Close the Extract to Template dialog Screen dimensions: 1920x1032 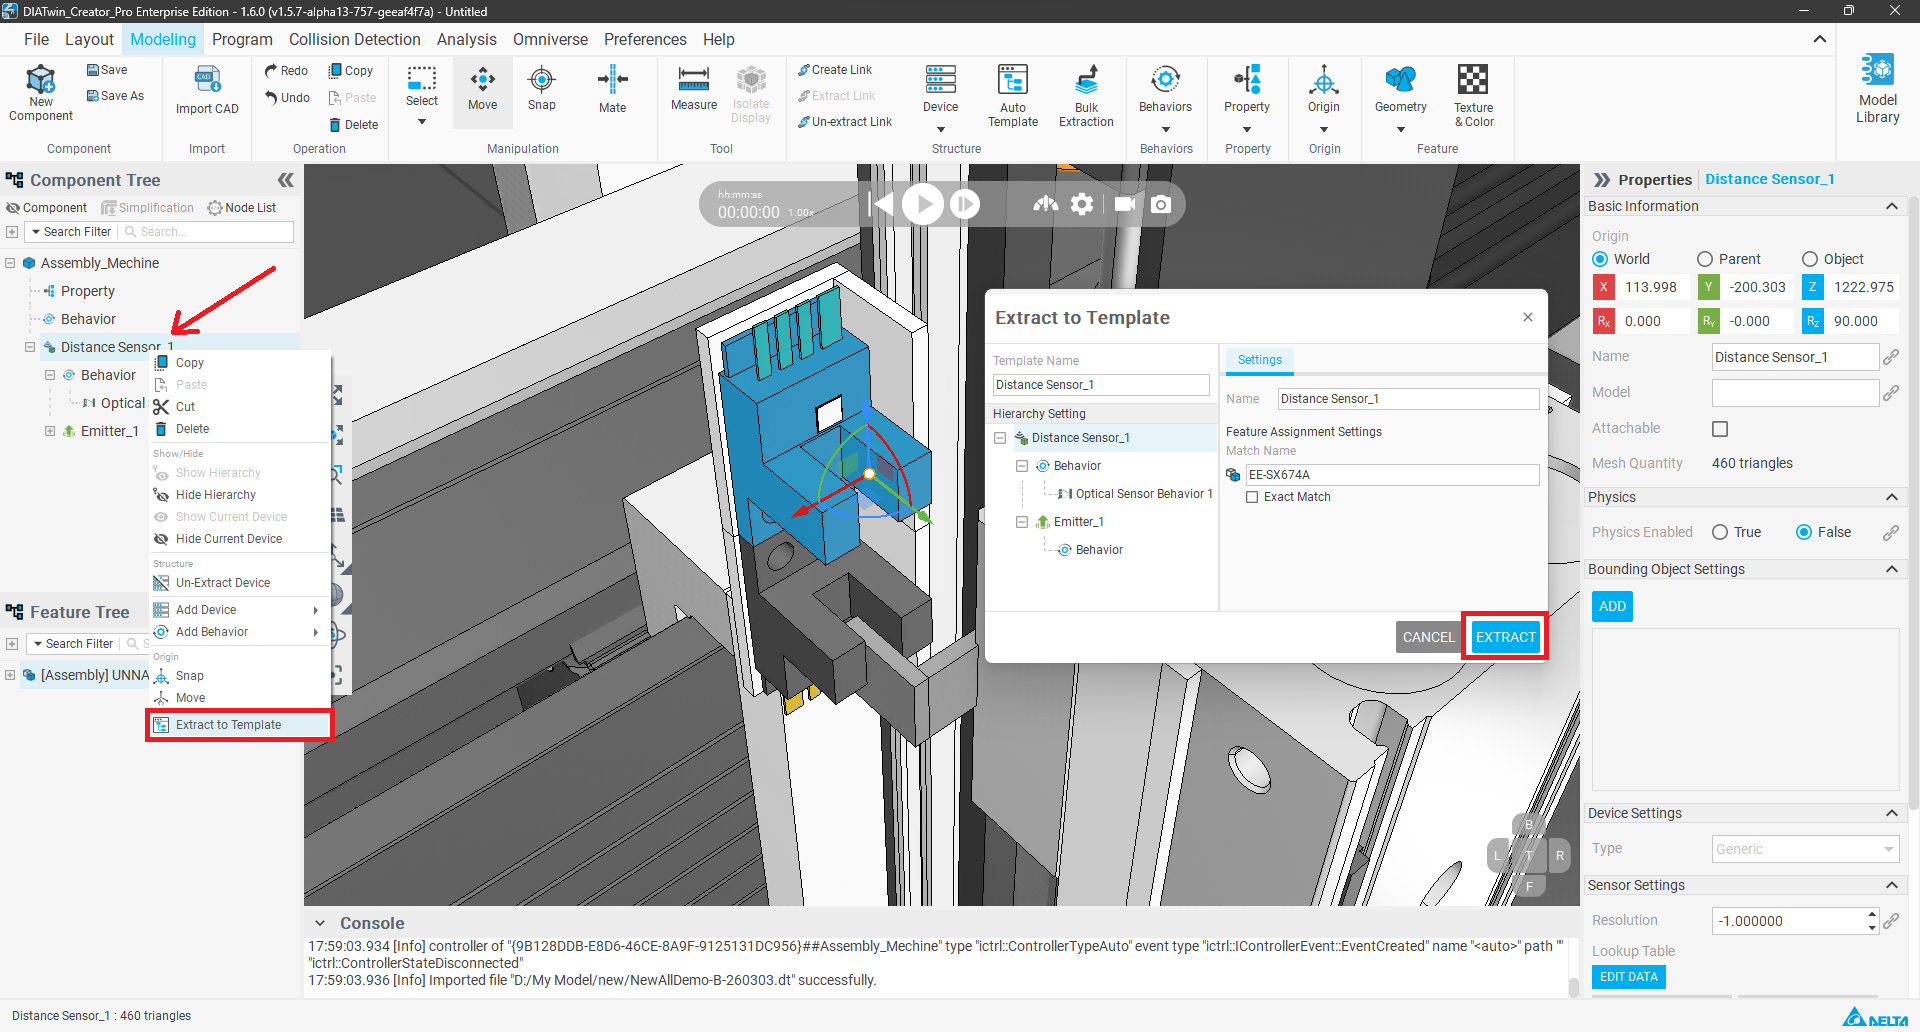point(1527,317)
